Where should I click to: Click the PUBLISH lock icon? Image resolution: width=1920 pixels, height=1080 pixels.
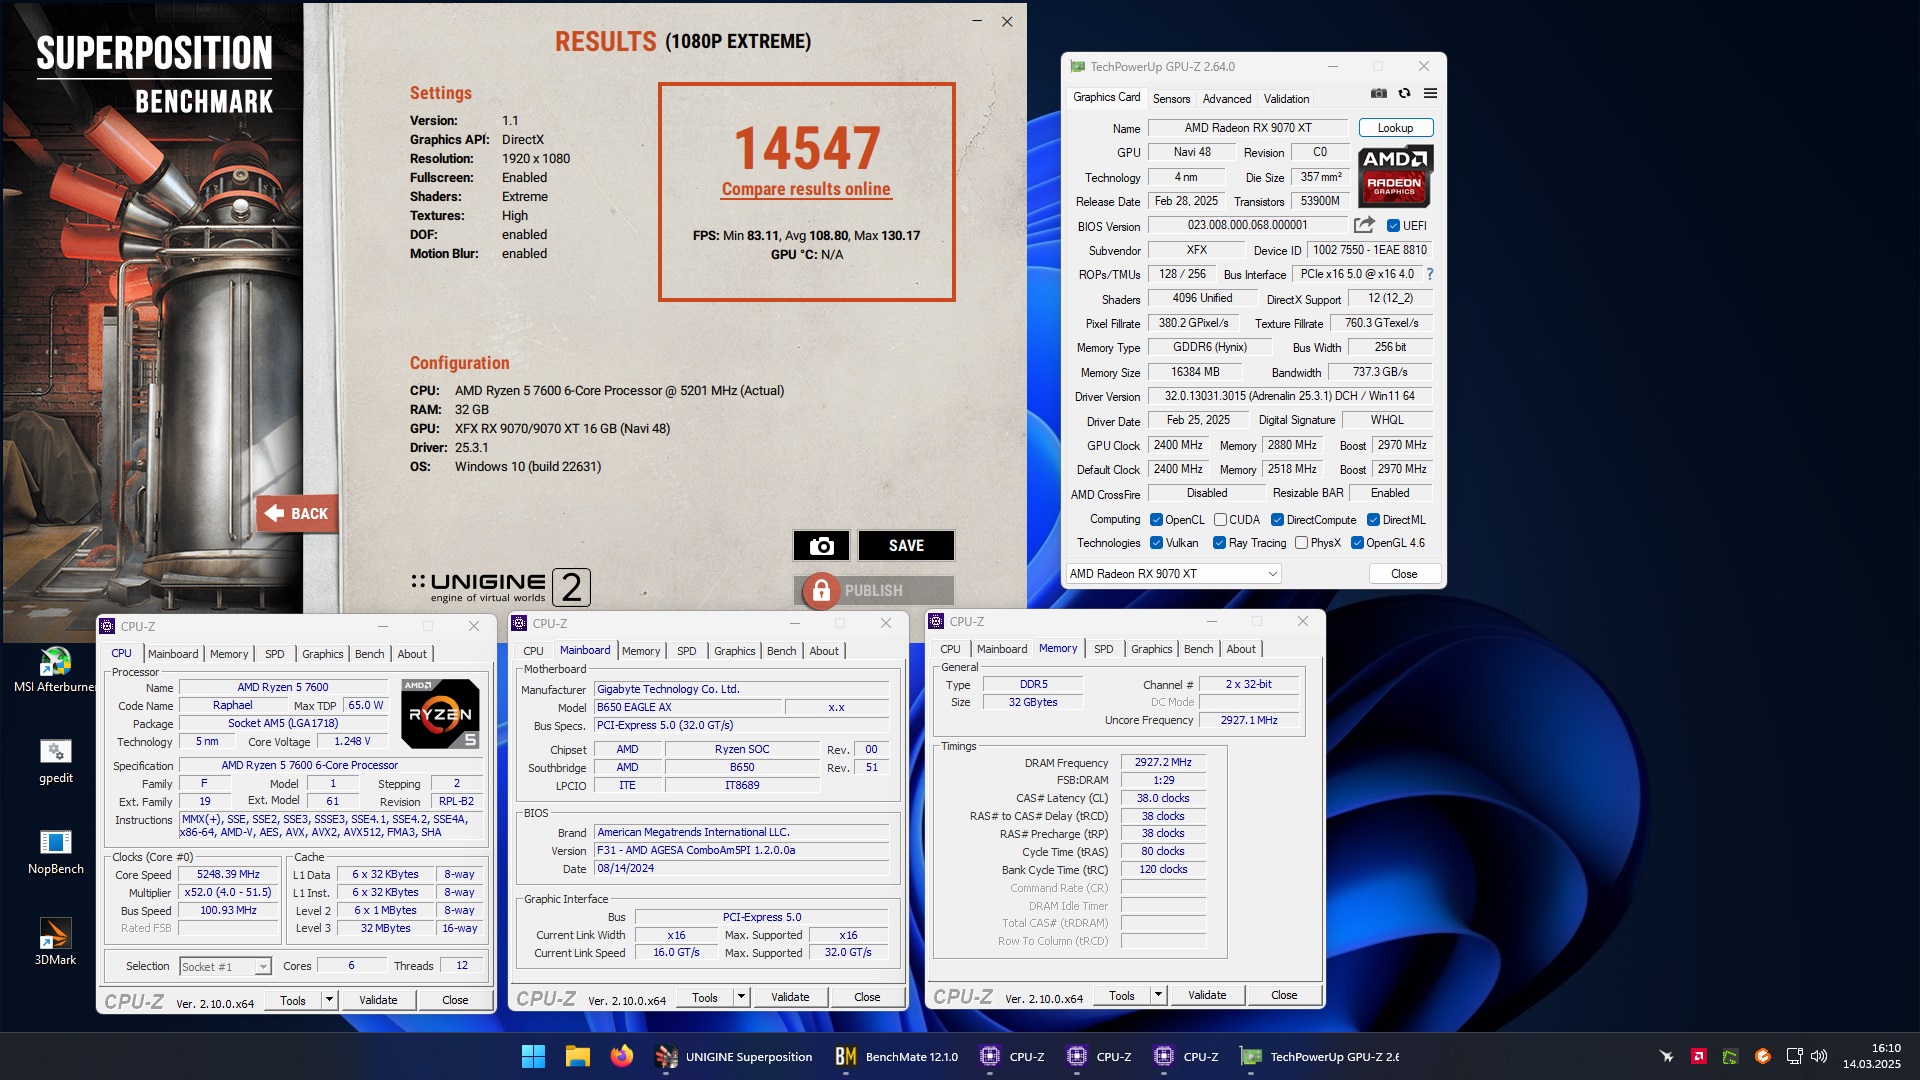point(820,591)
